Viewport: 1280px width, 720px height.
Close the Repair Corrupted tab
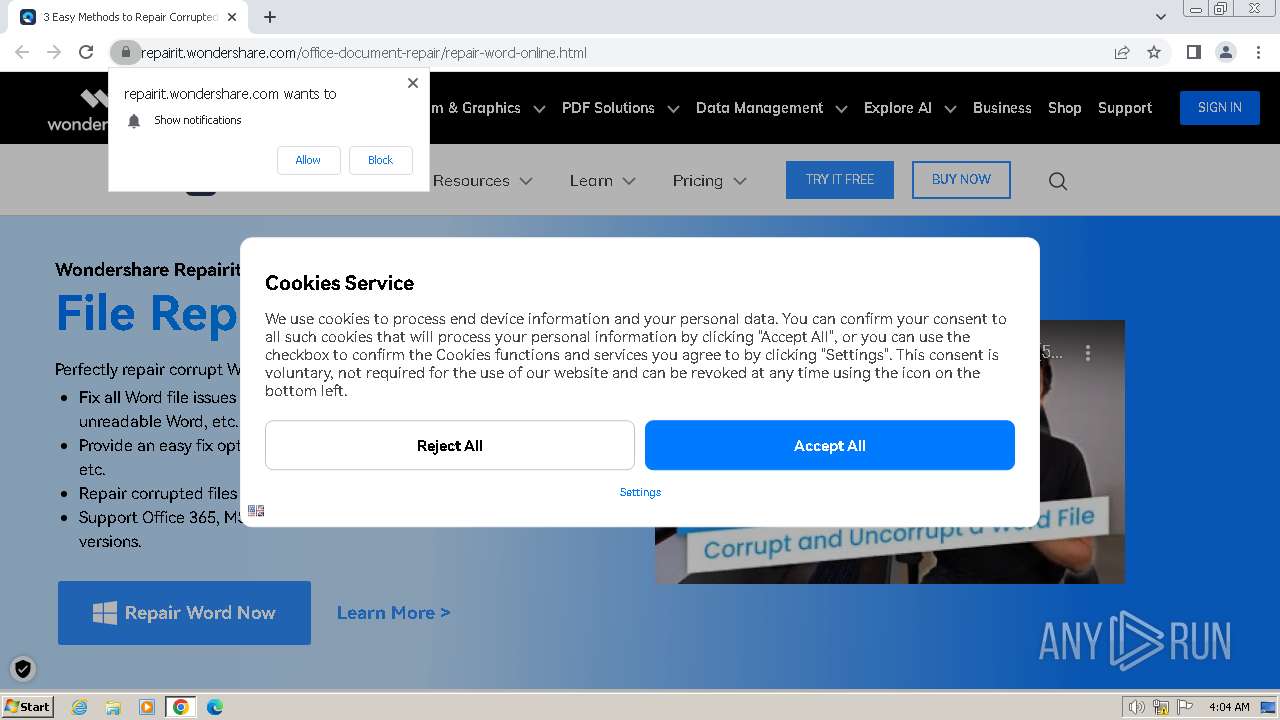[x=232, y=17]
